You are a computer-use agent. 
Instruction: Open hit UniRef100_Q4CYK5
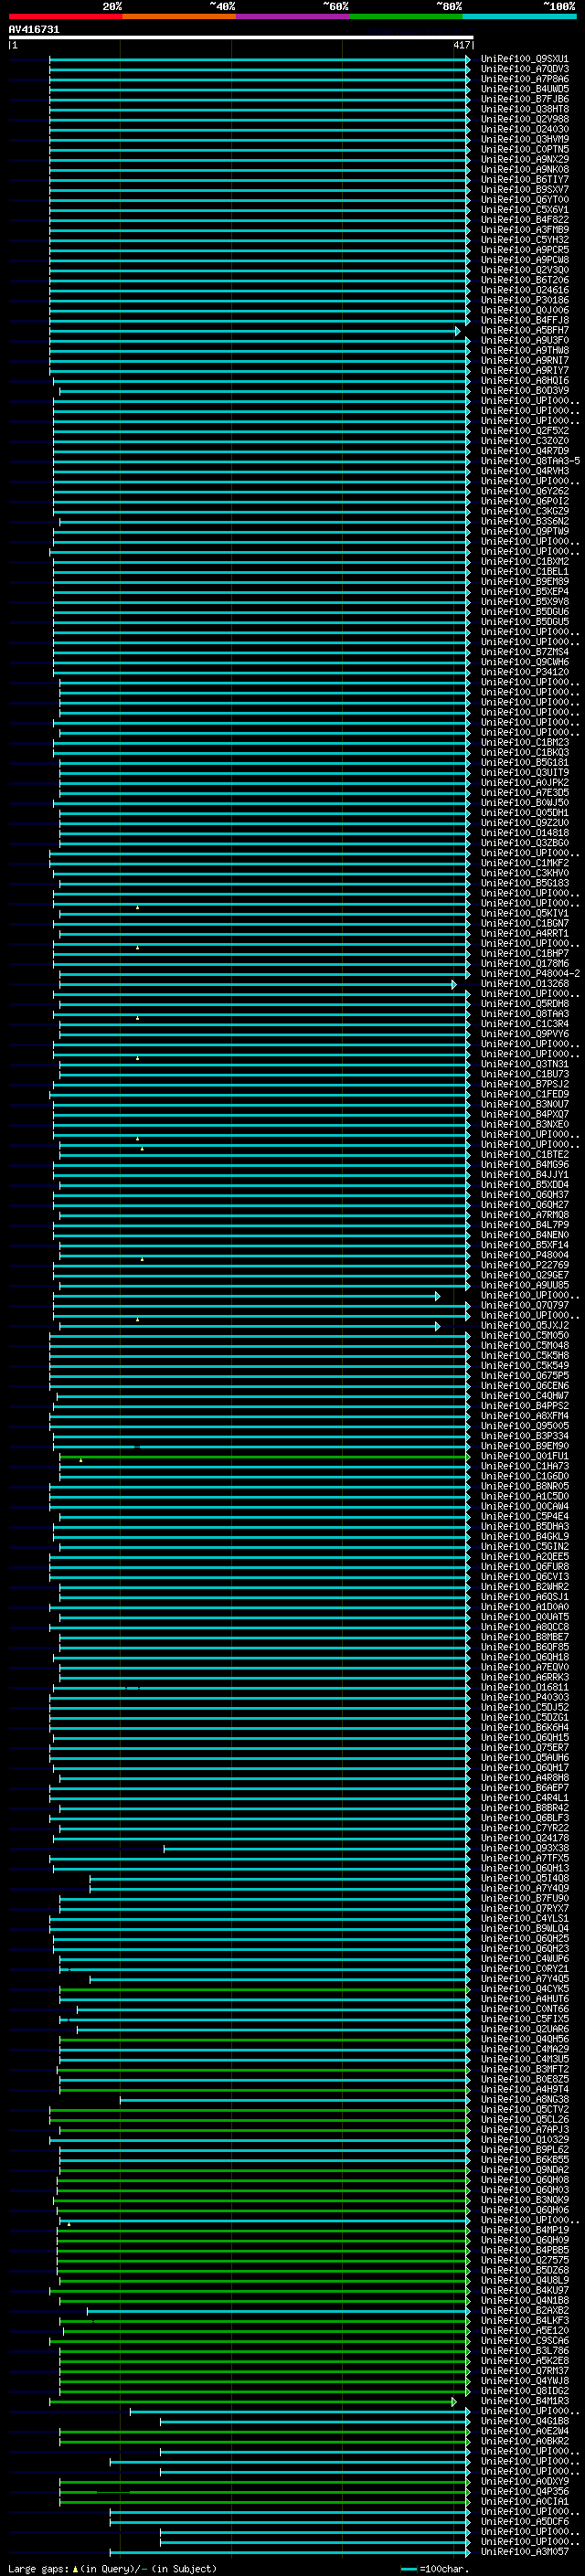coord(524,1989)
